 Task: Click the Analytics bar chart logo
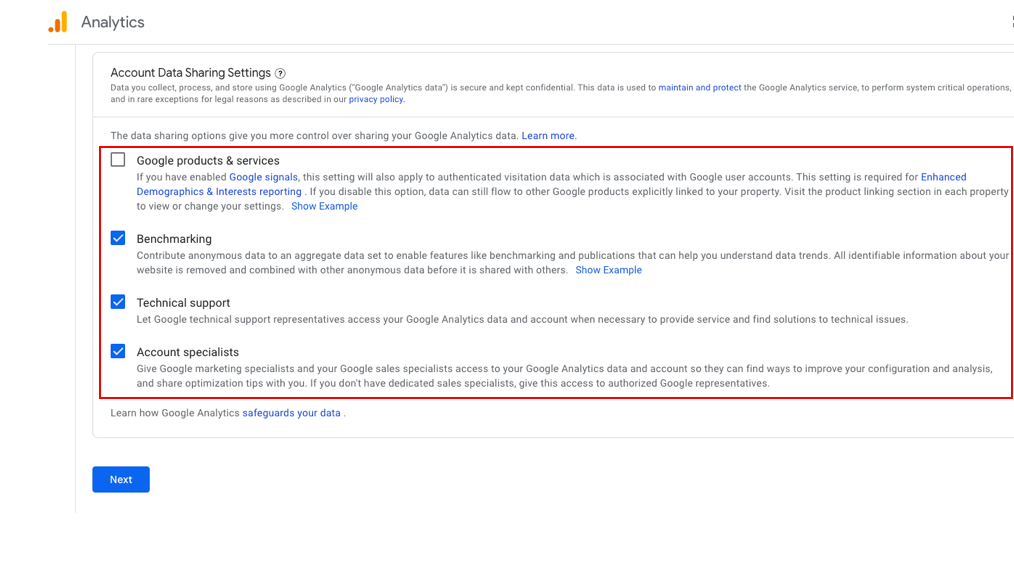58,22
